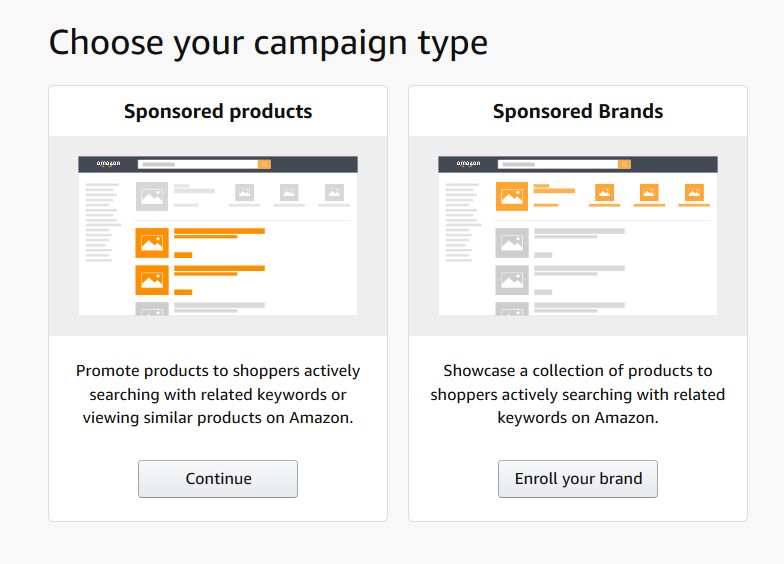Click Amazon logo in Sponsored Brands preview
This screenshot has height=564, width=784.
click(x=468, y=163)
